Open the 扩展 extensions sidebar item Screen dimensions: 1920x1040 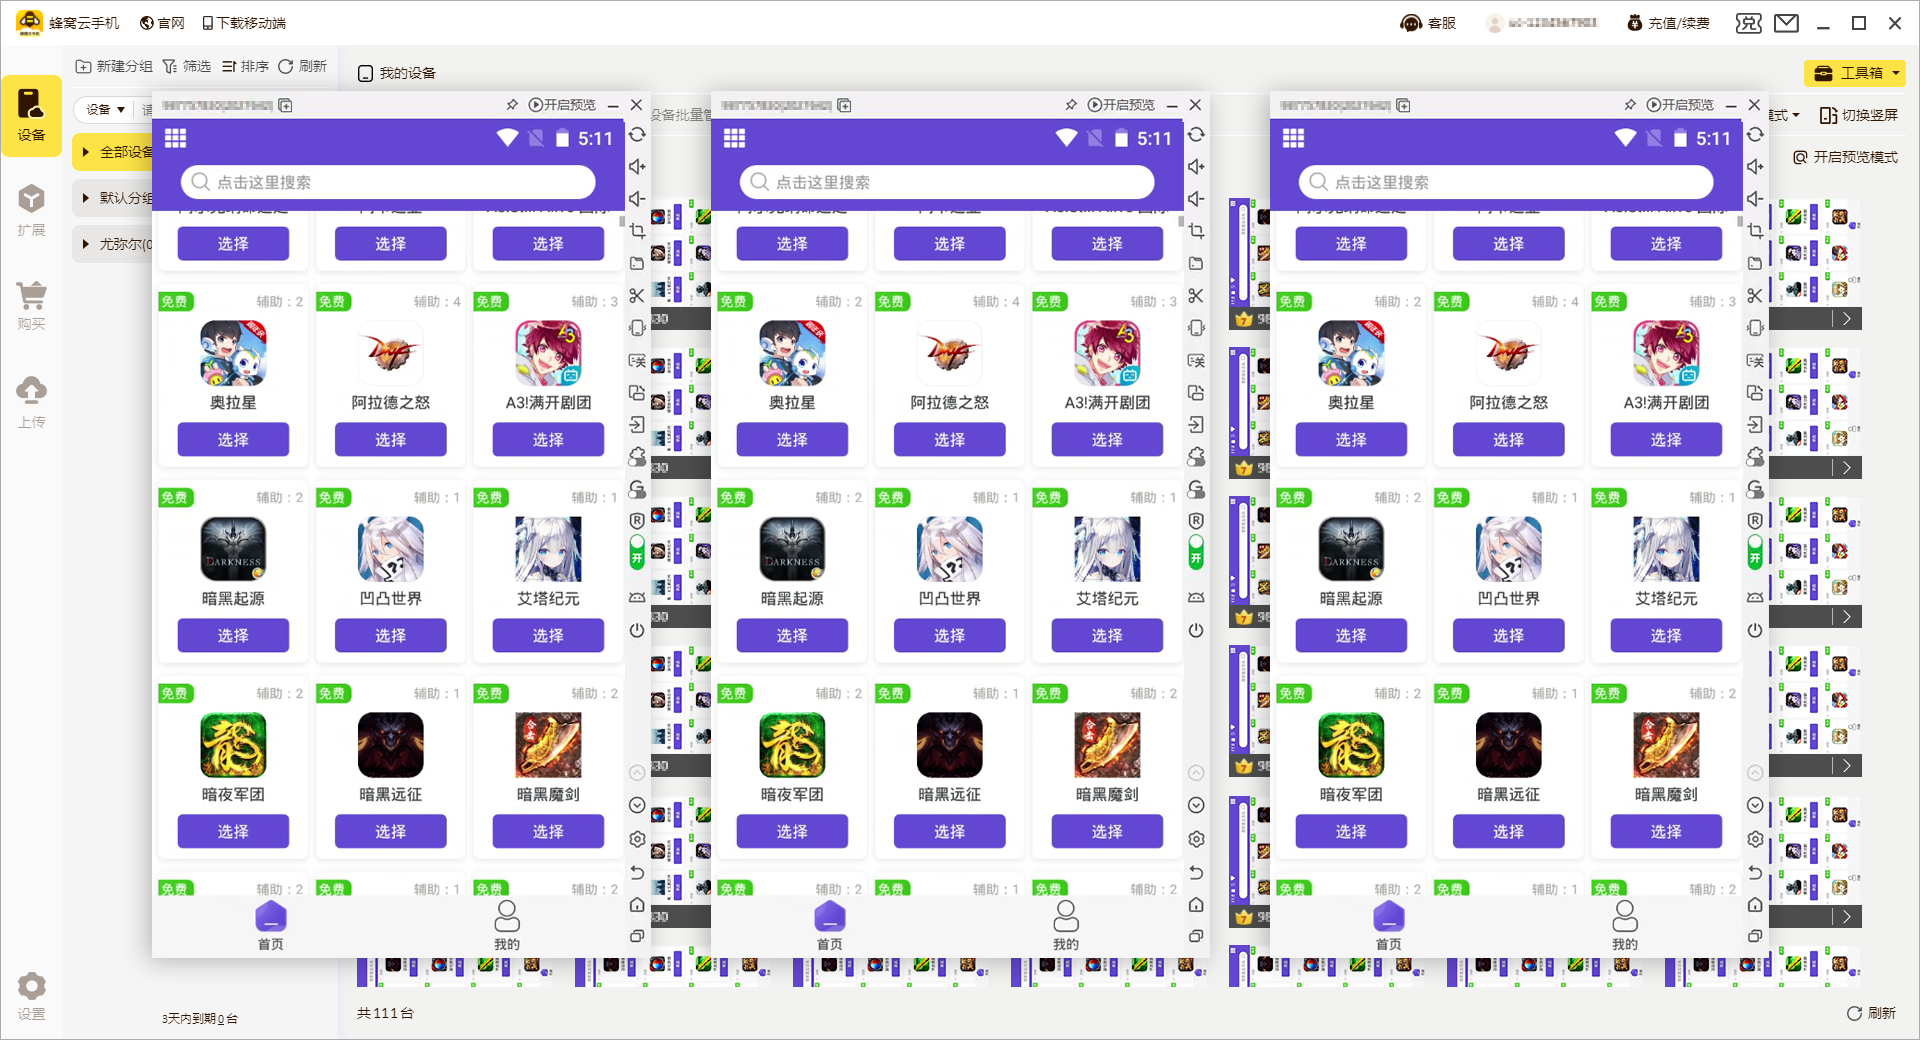point(31,210)
